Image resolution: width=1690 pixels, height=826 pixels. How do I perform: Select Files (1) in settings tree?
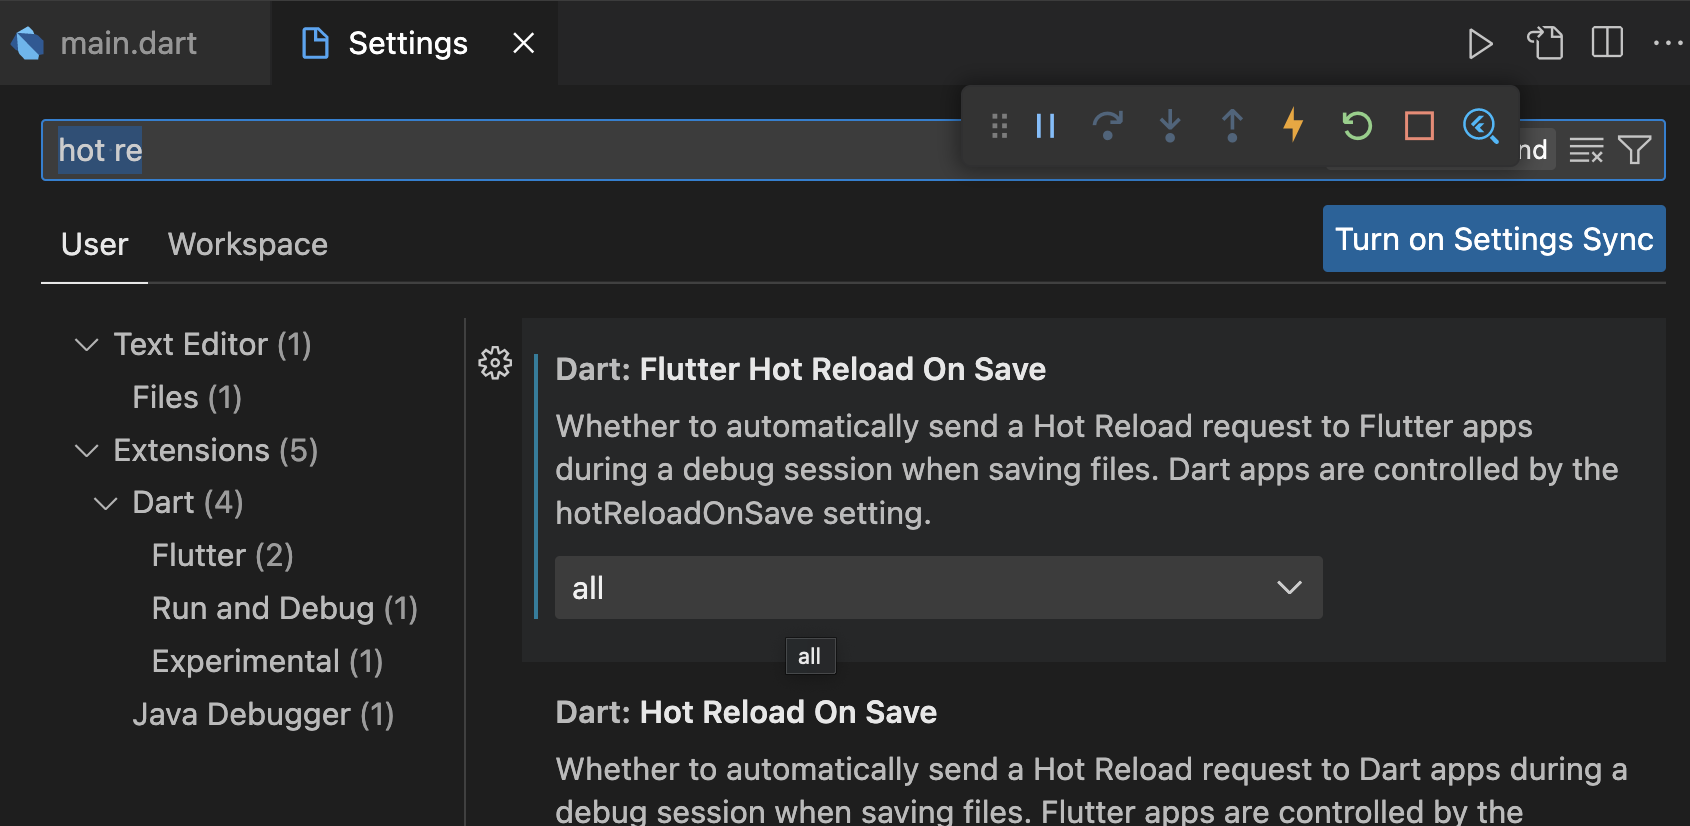click(x=187, y=397)
